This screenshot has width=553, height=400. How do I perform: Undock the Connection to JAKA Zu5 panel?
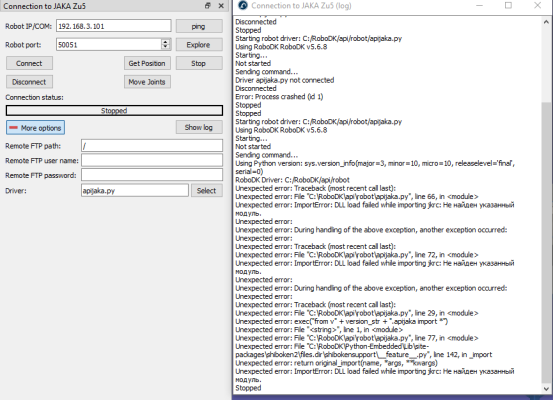(208, 6)
